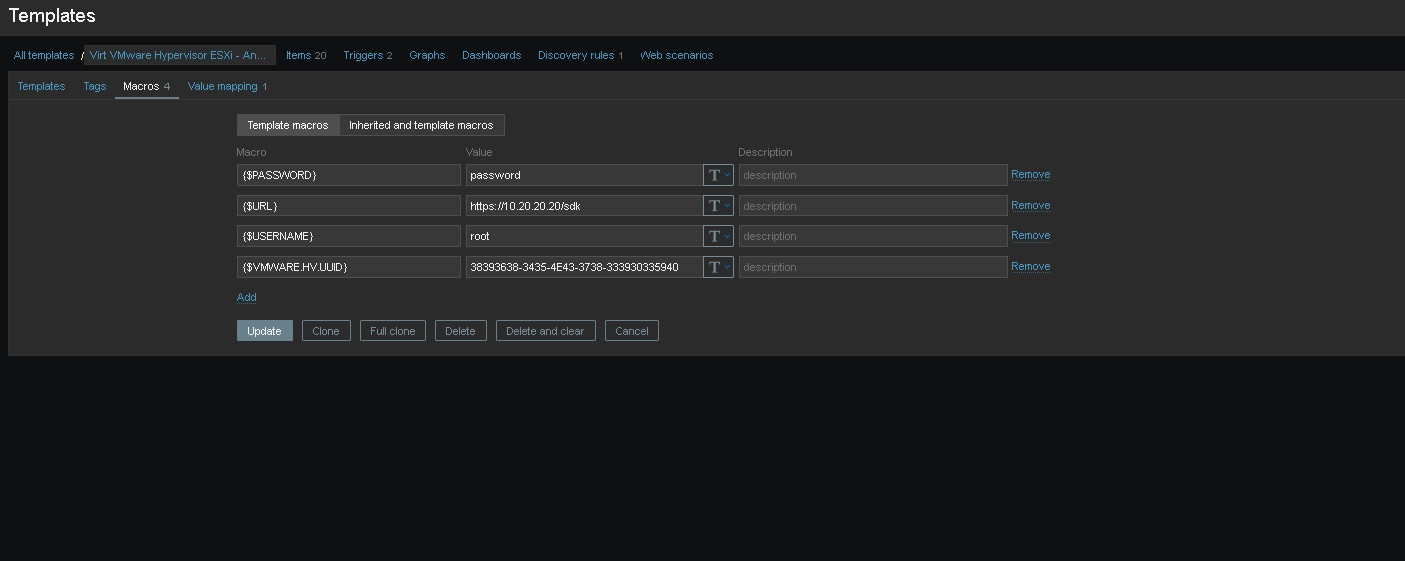The image size is (1405, 561).
Task: Open value type dropdown for {$PASSWORD} macro
Action: [718, 175]
